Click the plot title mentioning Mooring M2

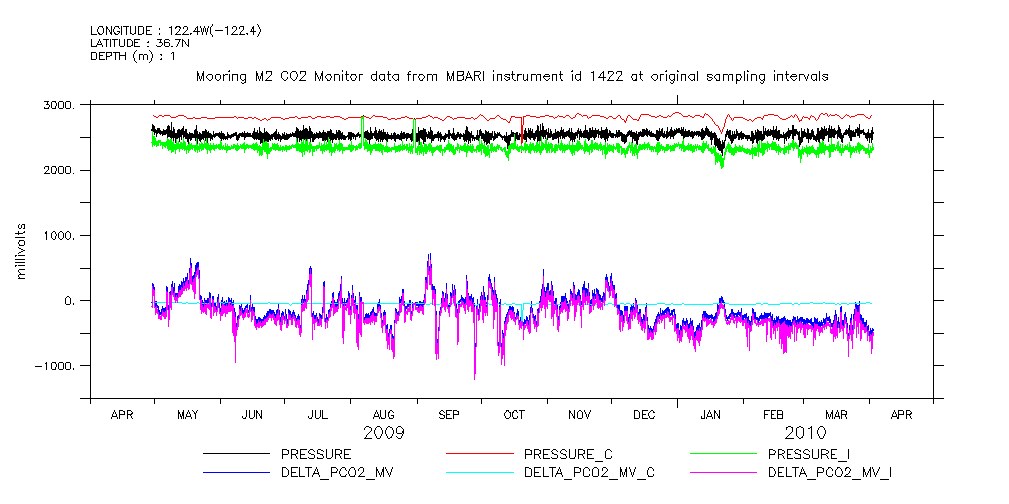[511, 76]
